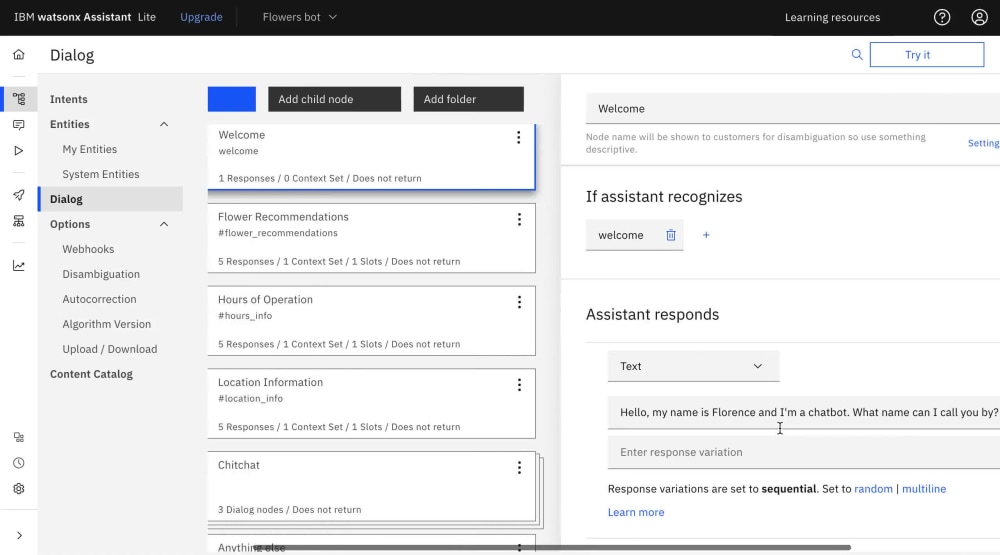Click the Welcome node name field
Screen dimensions: 1000x555
coord(793,108)
